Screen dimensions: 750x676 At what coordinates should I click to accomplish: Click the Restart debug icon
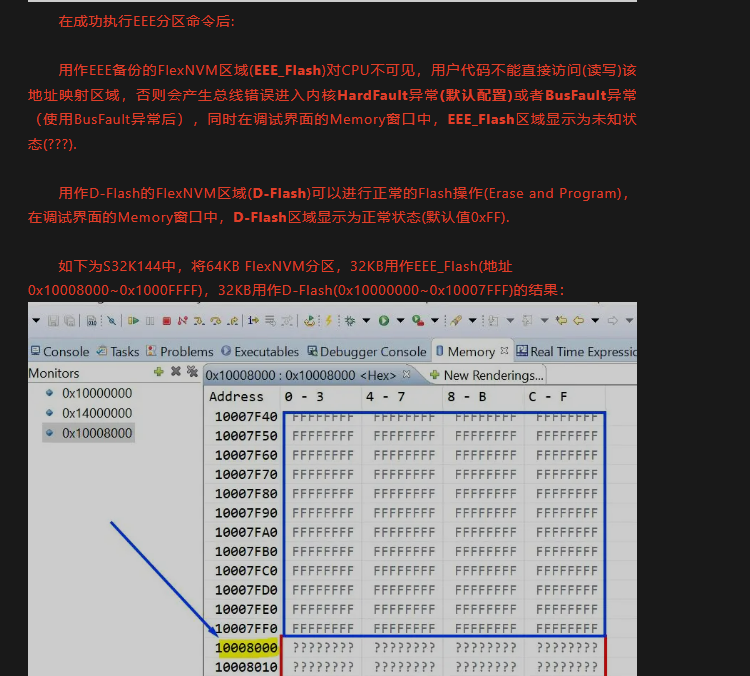point(309,321)
